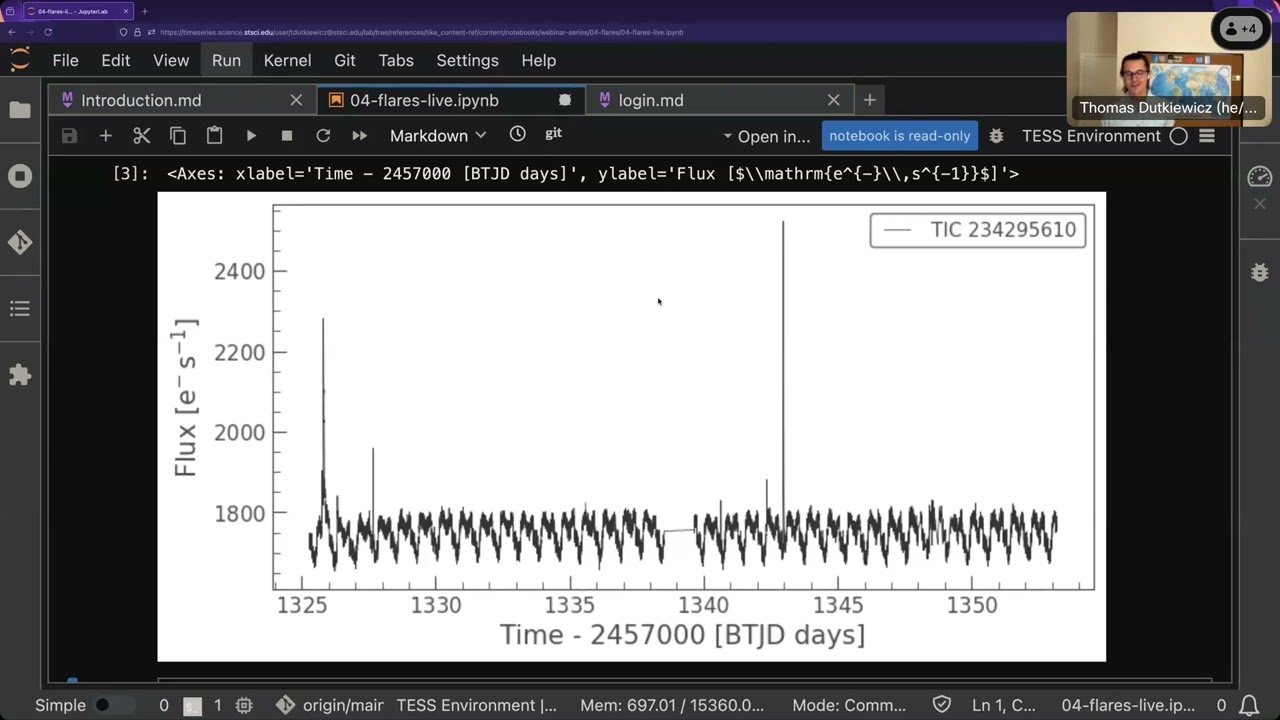Open the Git sidebar panel
The height and width of the screenshot is (720, 1280).
pos(20,243)
